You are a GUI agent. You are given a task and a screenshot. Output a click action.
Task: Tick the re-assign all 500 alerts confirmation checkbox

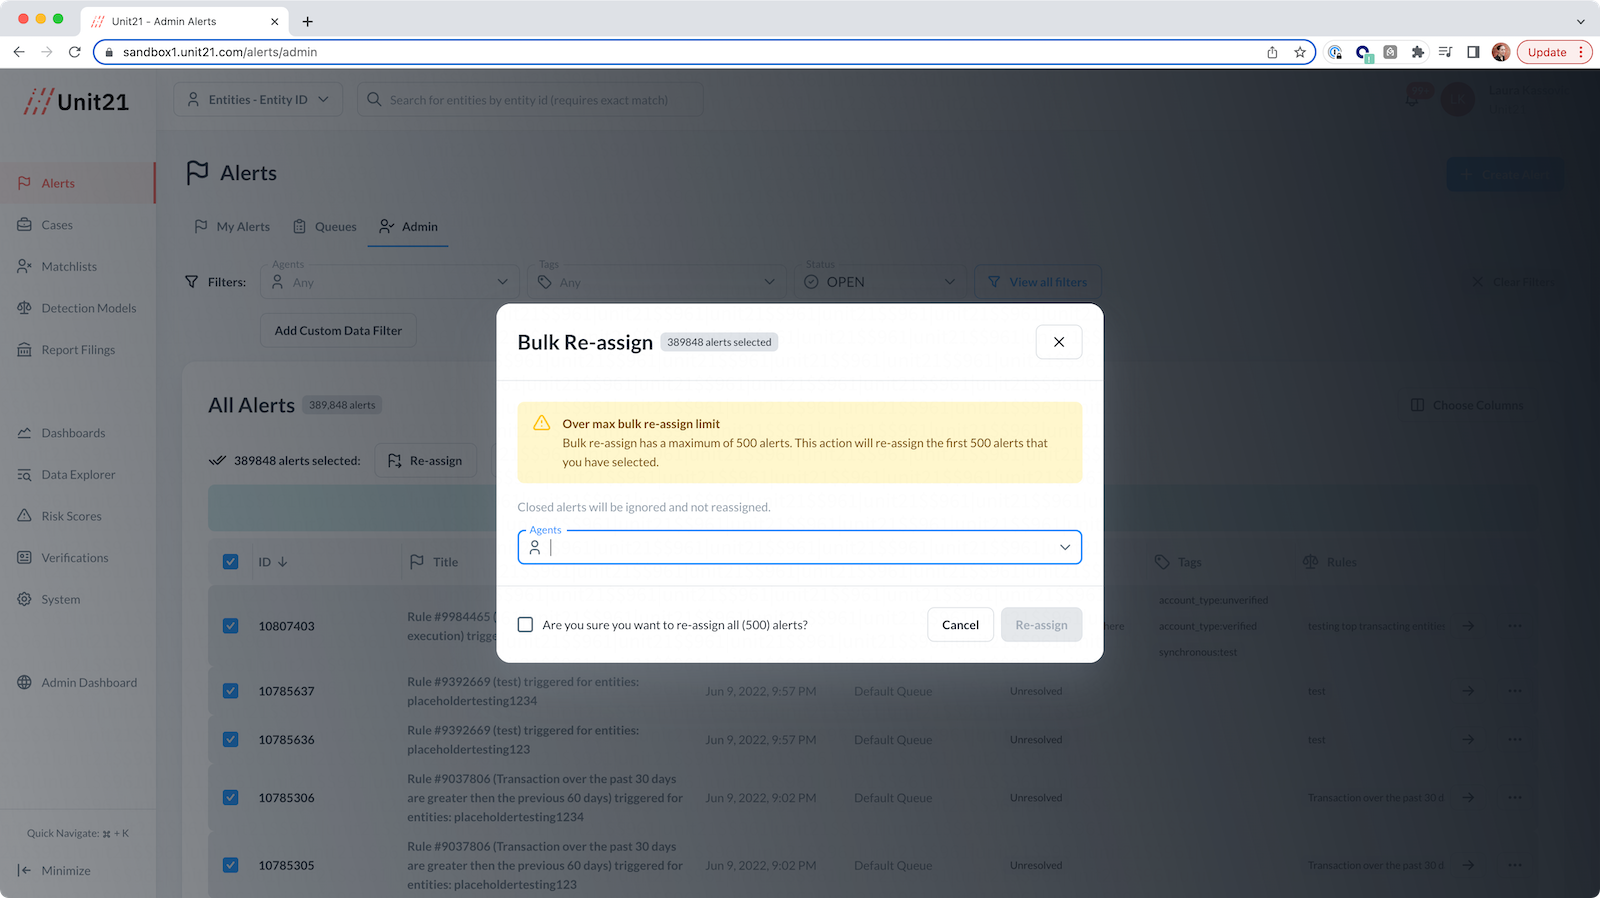525,625
